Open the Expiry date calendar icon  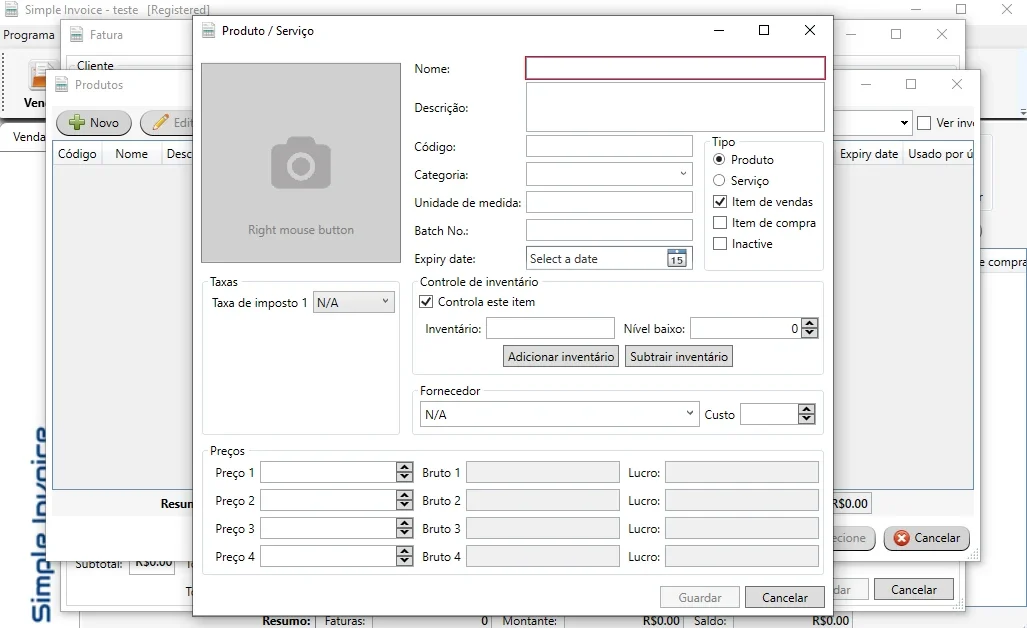(677, 259)
